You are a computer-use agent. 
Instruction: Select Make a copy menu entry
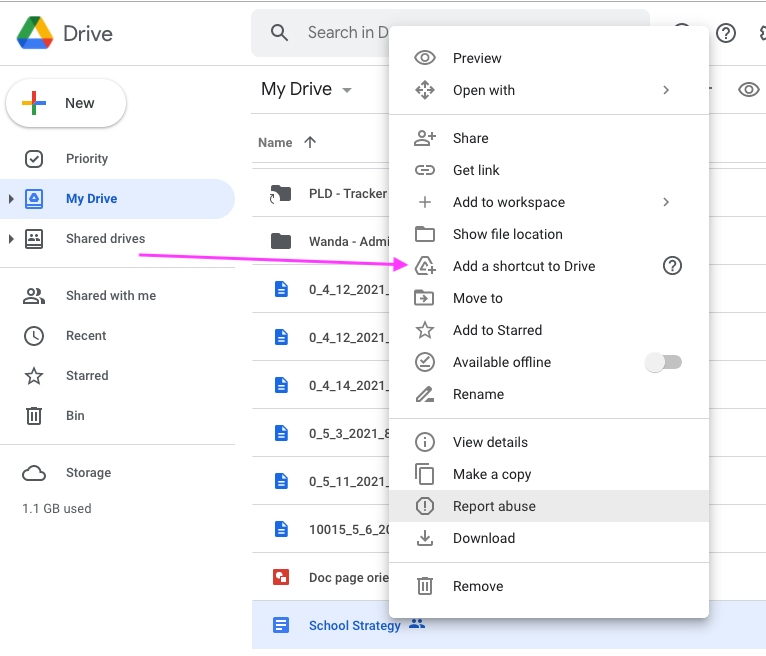[549, 474]
